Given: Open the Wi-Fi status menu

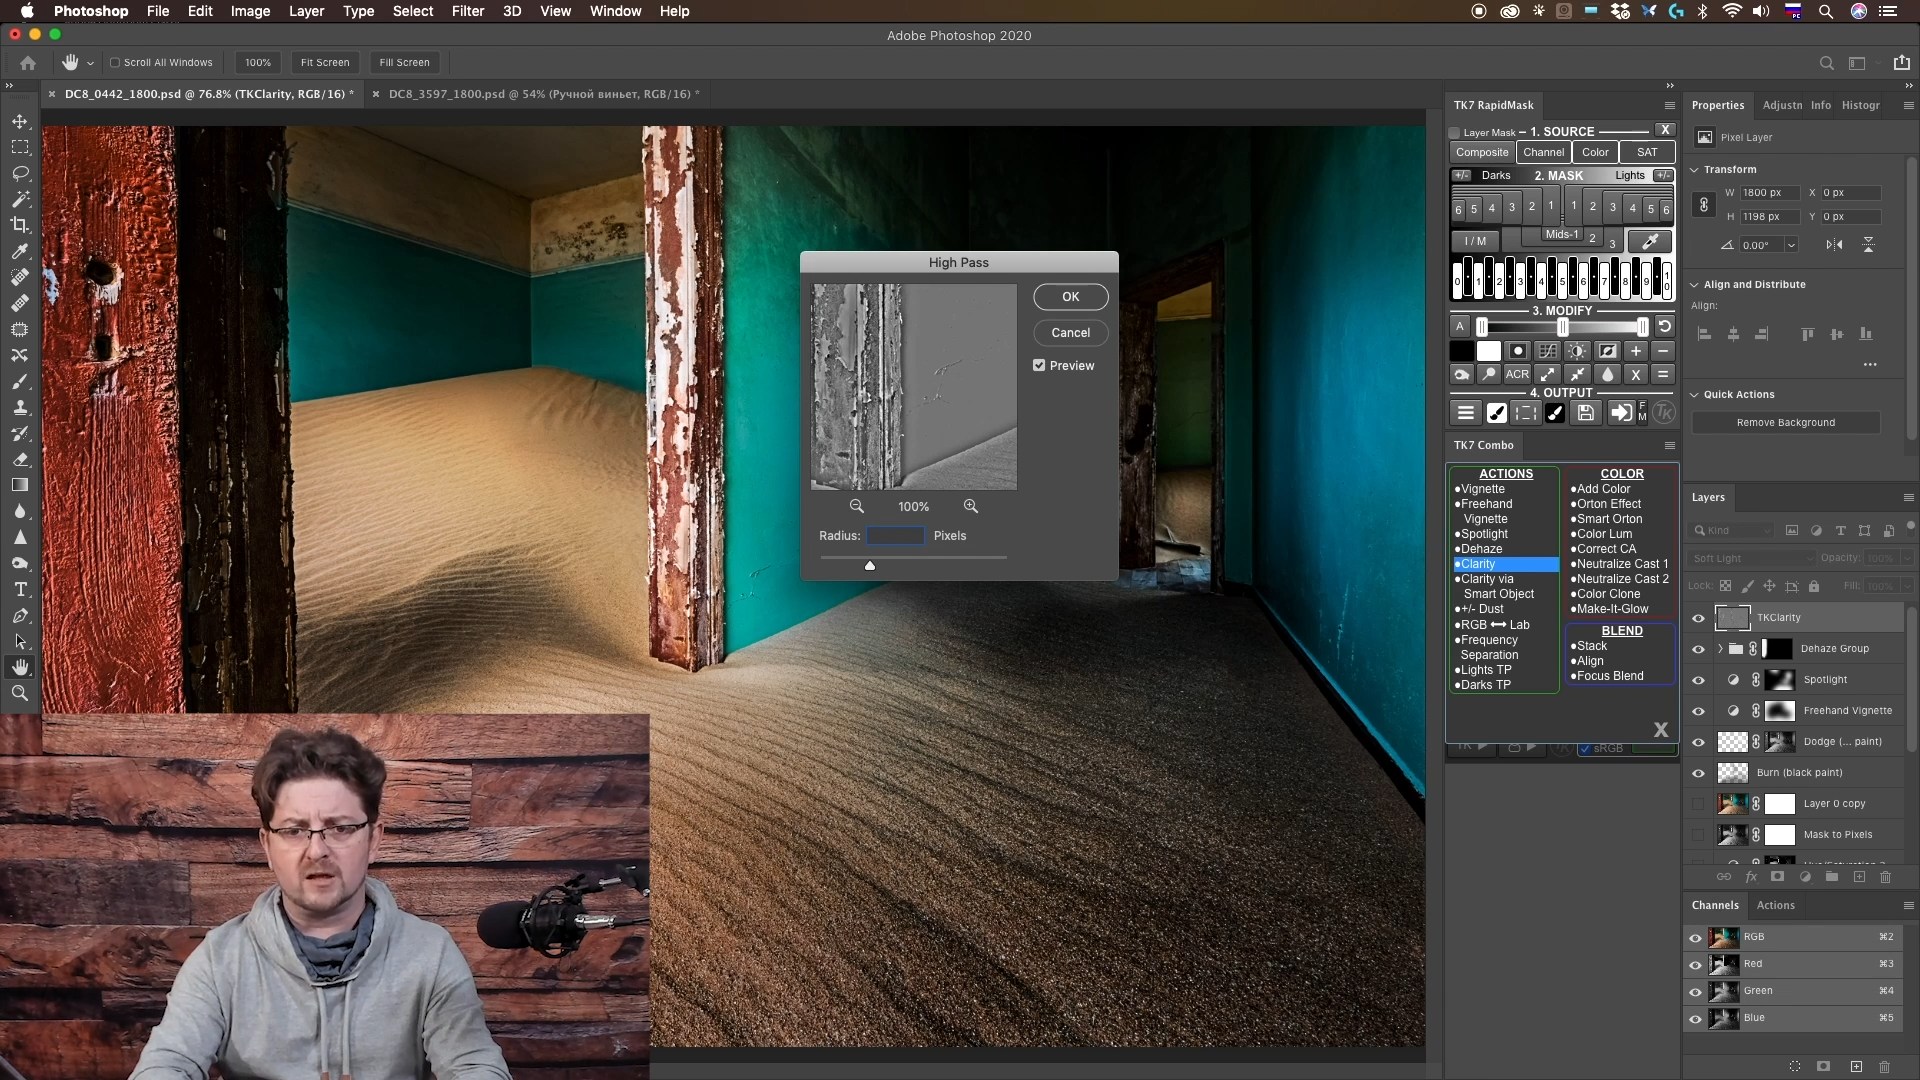Looking at the screenshot, I should [x=1731, y=11].
